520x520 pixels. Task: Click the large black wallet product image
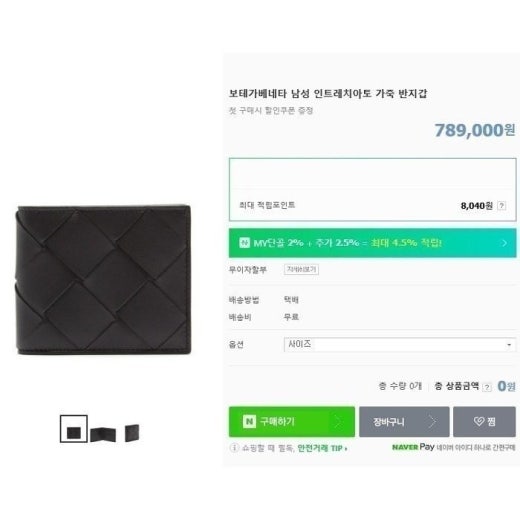104,280
